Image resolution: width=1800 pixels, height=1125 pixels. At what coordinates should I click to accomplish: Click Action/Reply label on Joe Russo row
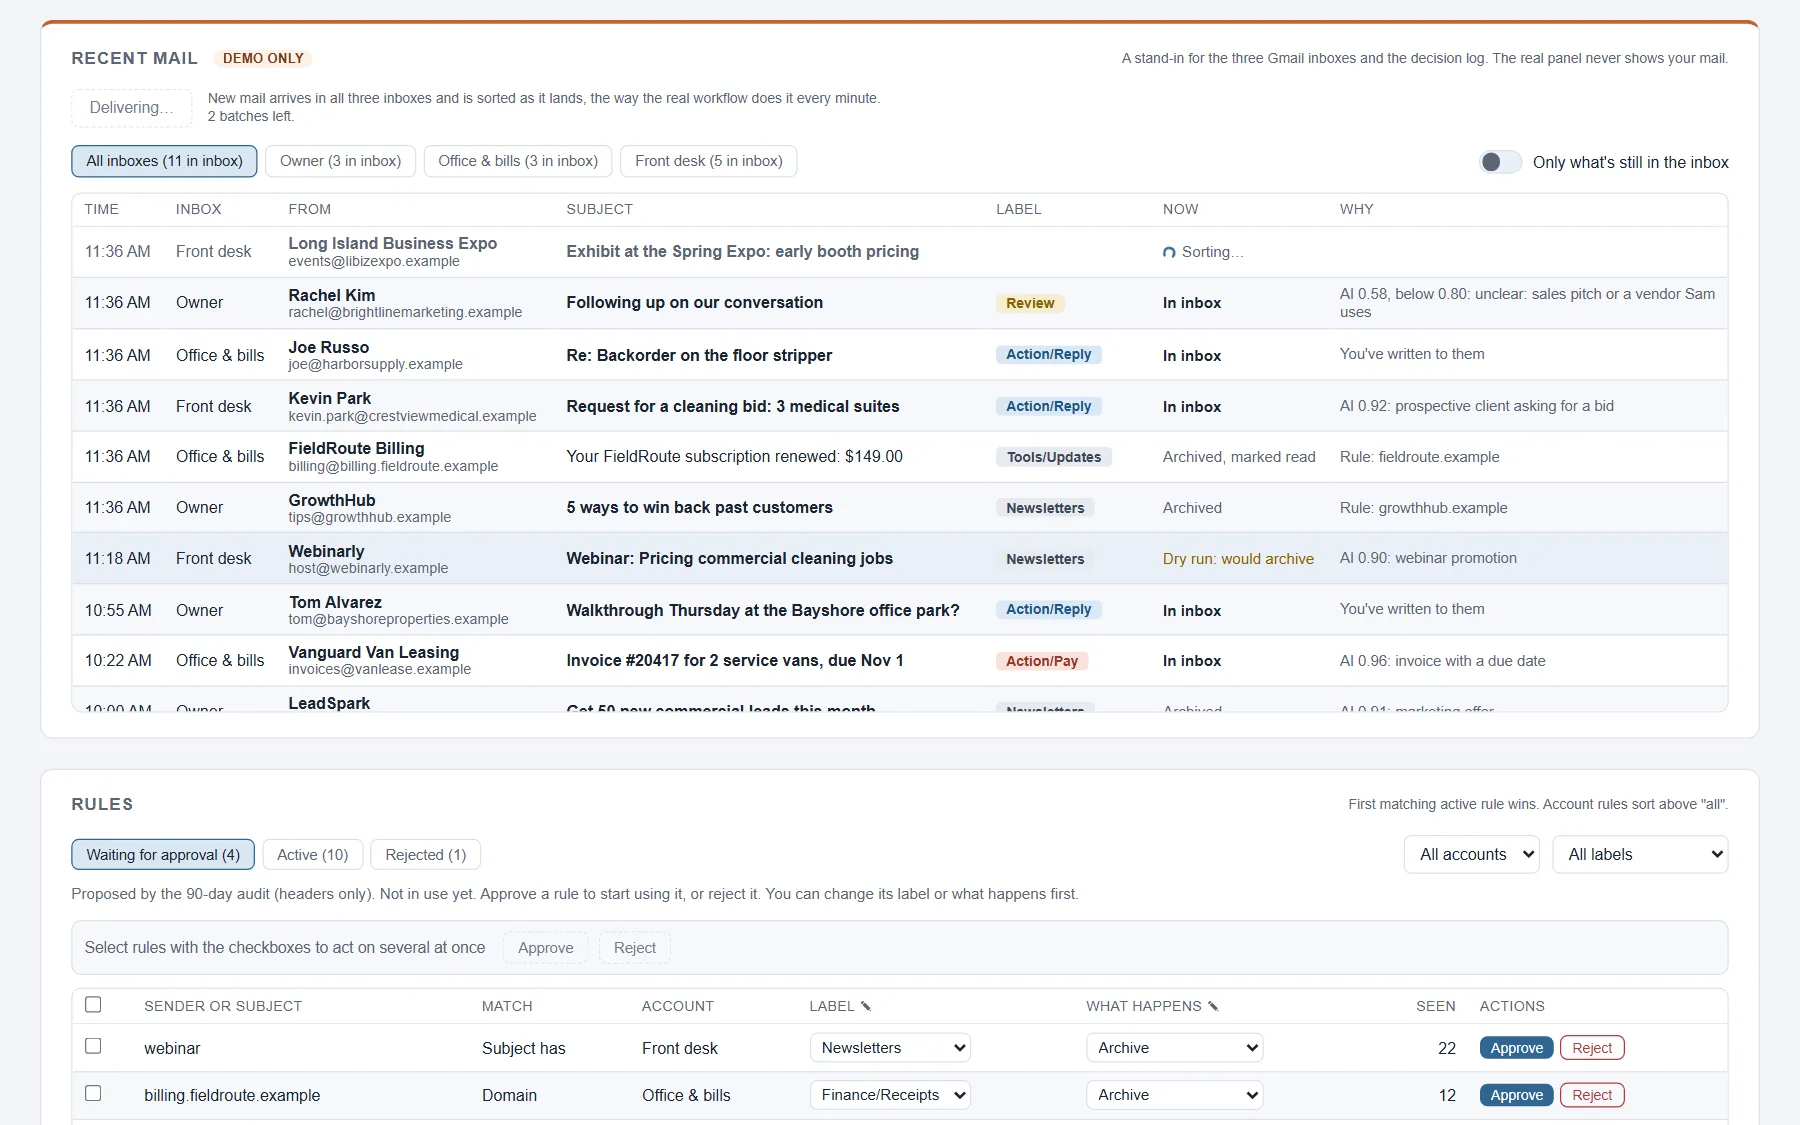pos(1048,355)
